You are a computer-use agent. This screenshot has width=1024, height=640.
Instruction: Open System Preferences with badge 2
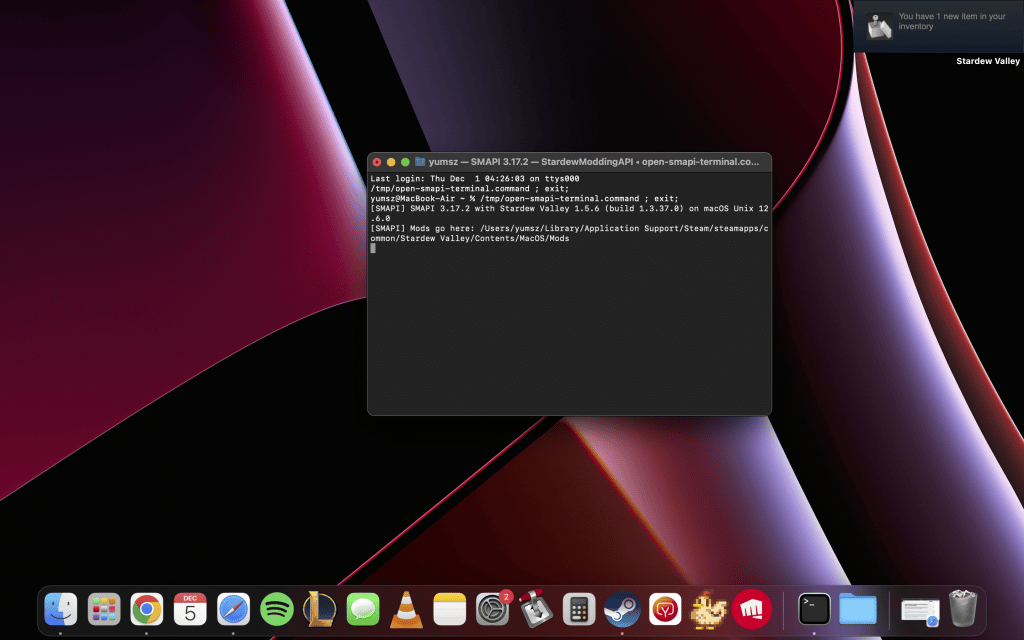tap(492, 609)
